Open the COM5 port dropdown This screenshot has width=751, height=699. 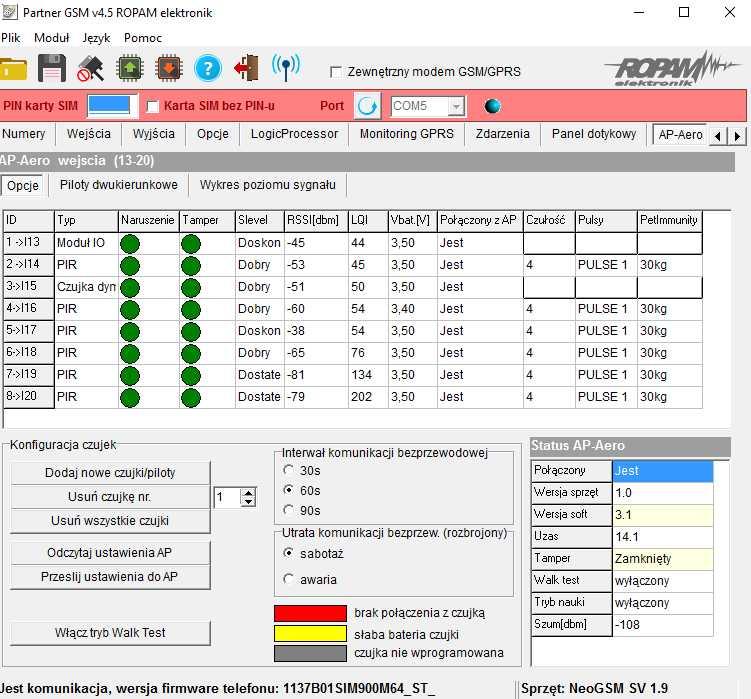click(457, 106)
